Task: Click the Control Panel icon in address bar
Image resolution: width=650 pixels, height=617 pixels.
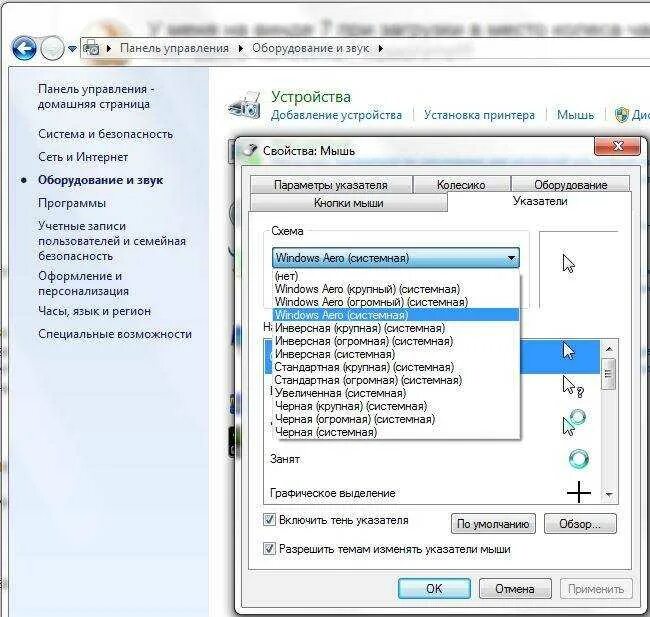Action: tap(91, 48)
